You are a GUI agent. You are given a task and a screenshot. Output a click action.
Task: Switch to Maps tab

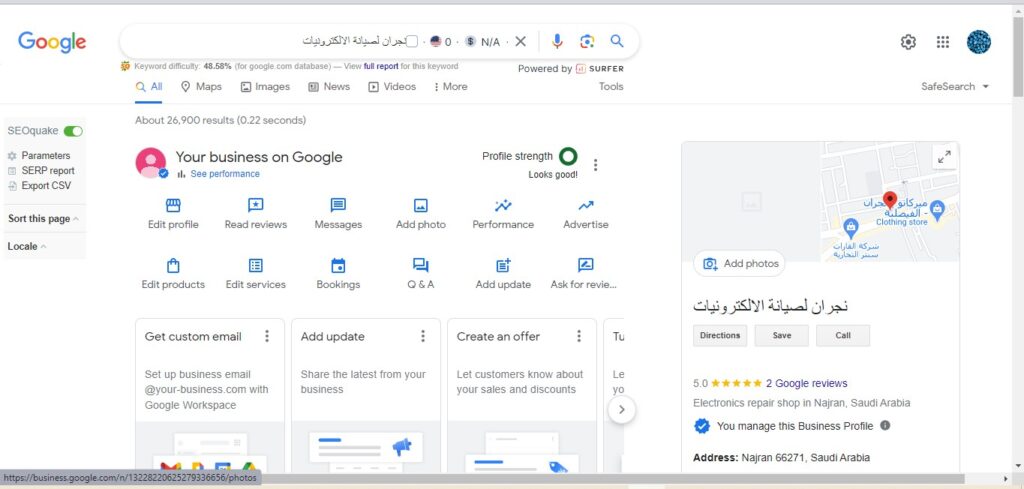pyautogui.click(x=201, y=87)
